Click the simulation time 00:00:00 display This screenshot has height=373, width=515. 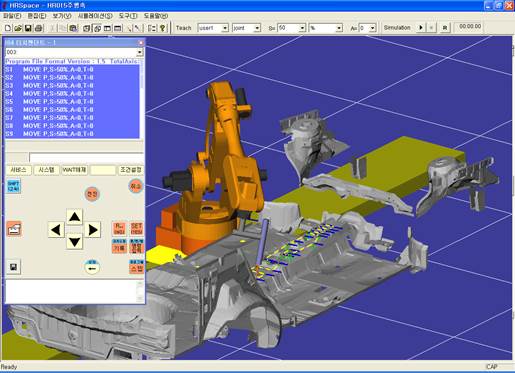point(470,26)
